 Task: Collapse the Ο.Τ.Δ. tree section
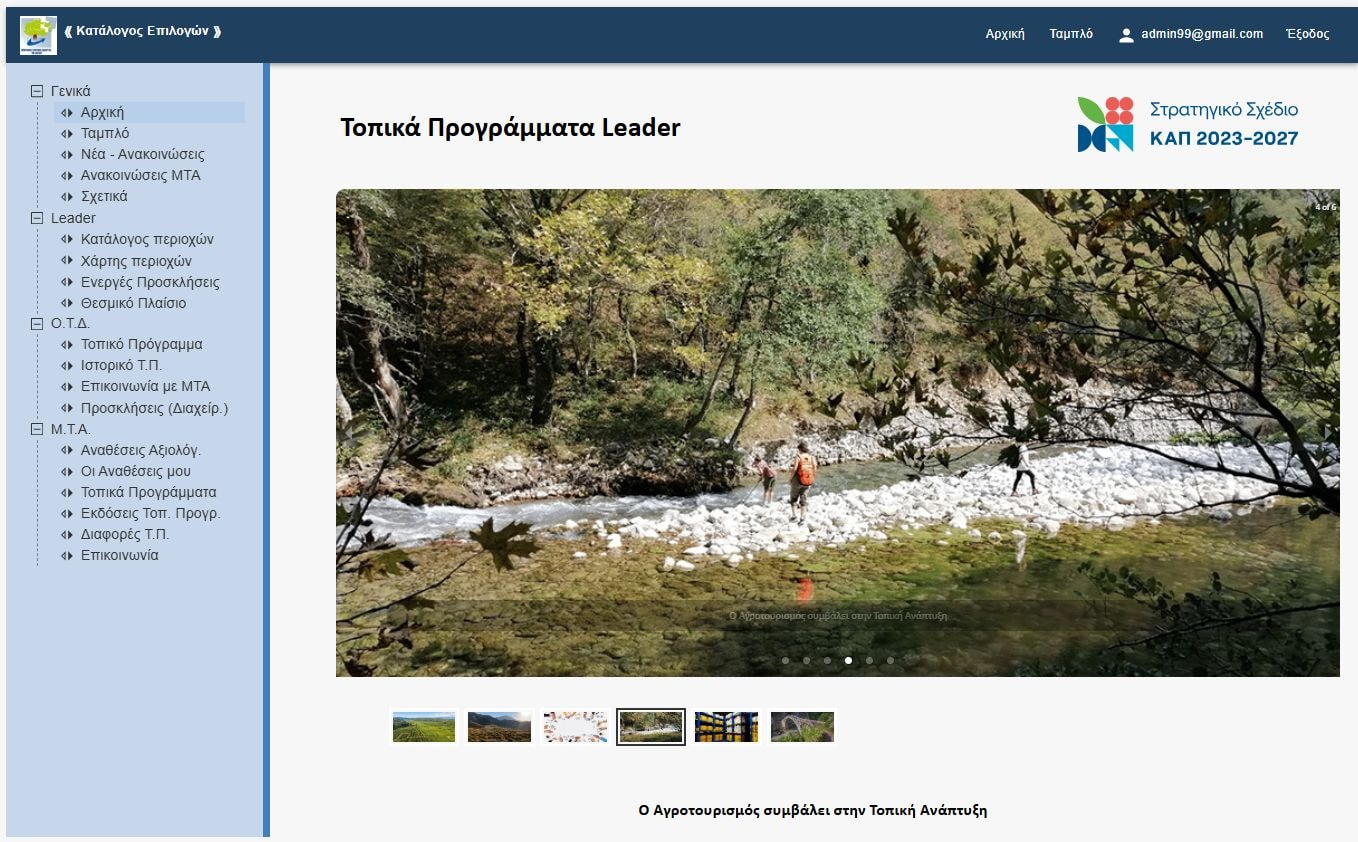[38, 323]
